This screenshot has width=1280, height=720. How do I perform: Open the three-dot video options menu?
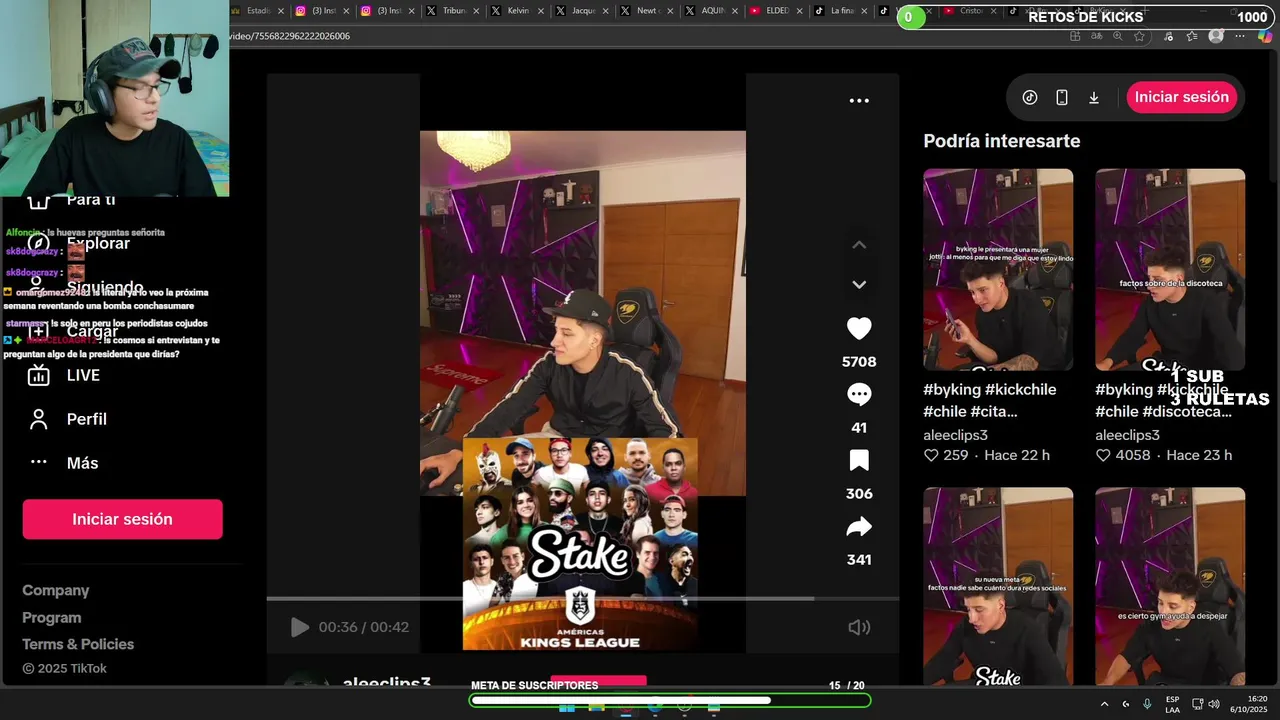click(859, 101)
